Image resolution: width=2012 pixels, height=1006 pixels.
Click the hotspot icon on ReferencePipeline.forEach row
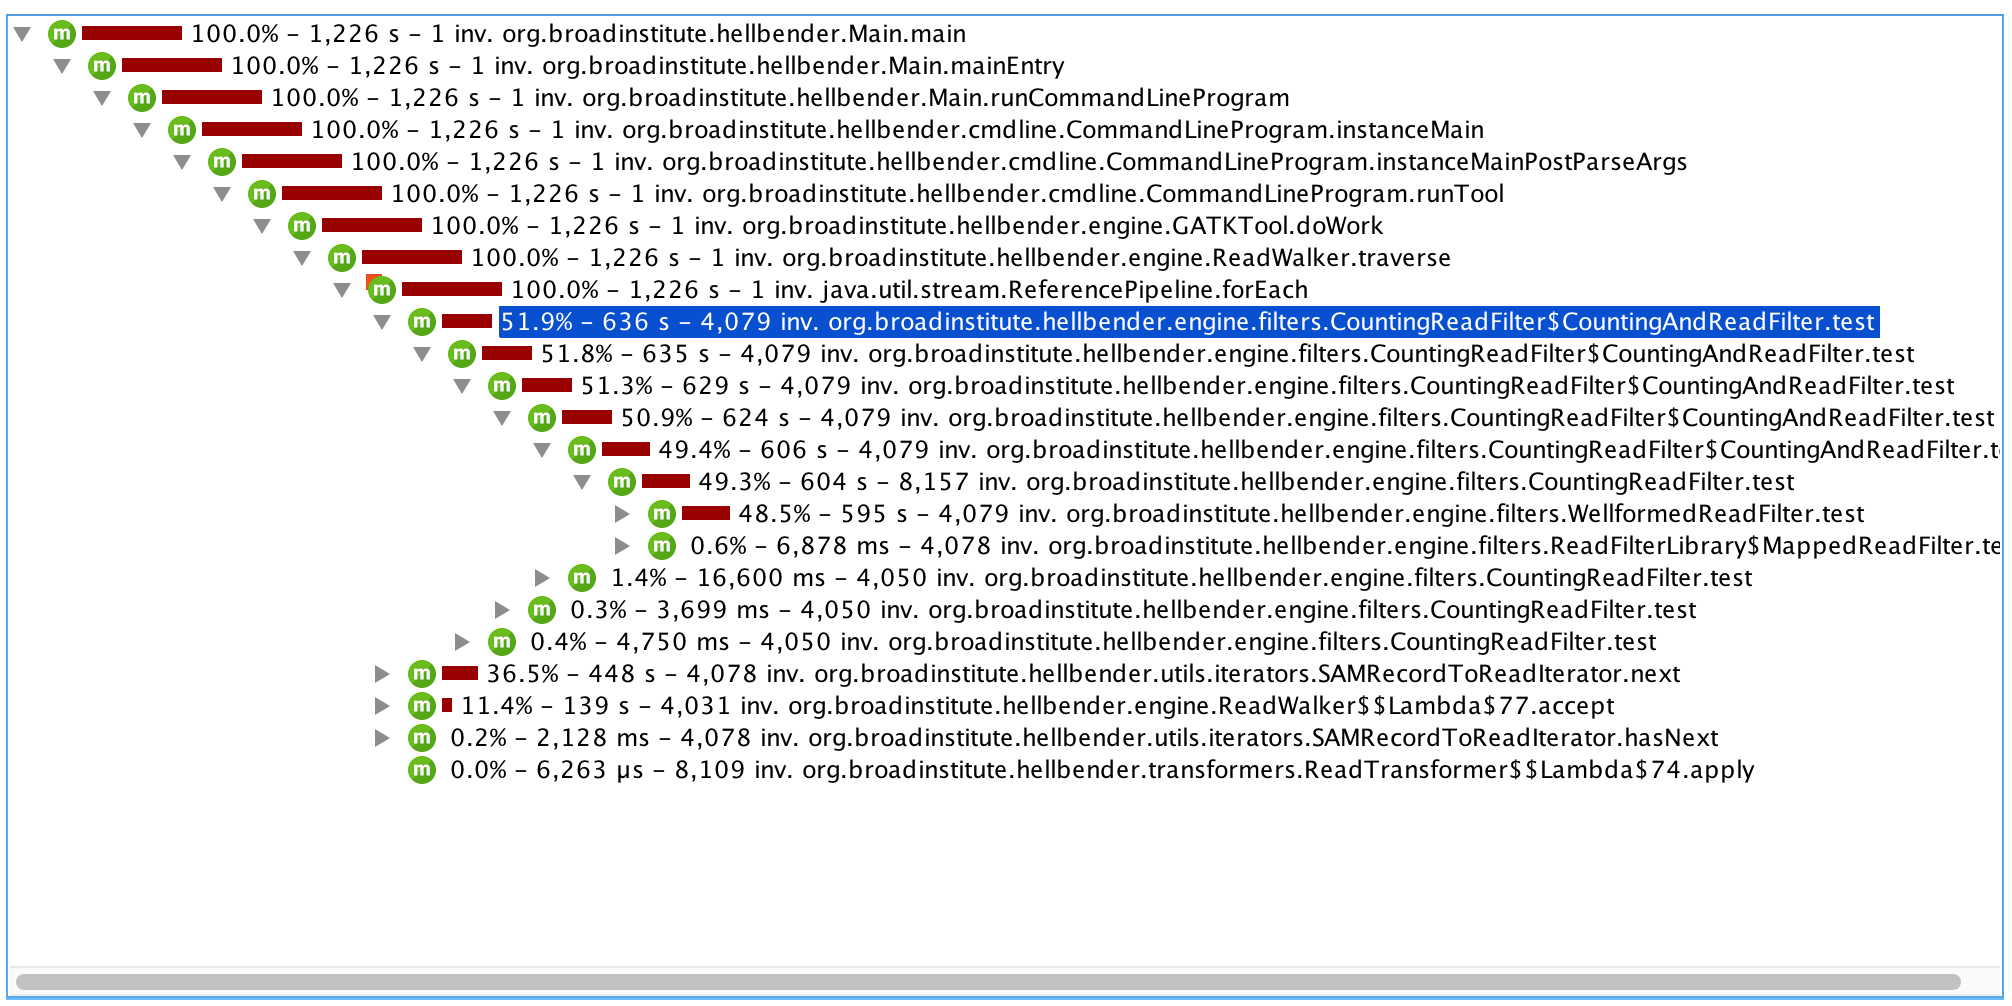tap(381, 290)
